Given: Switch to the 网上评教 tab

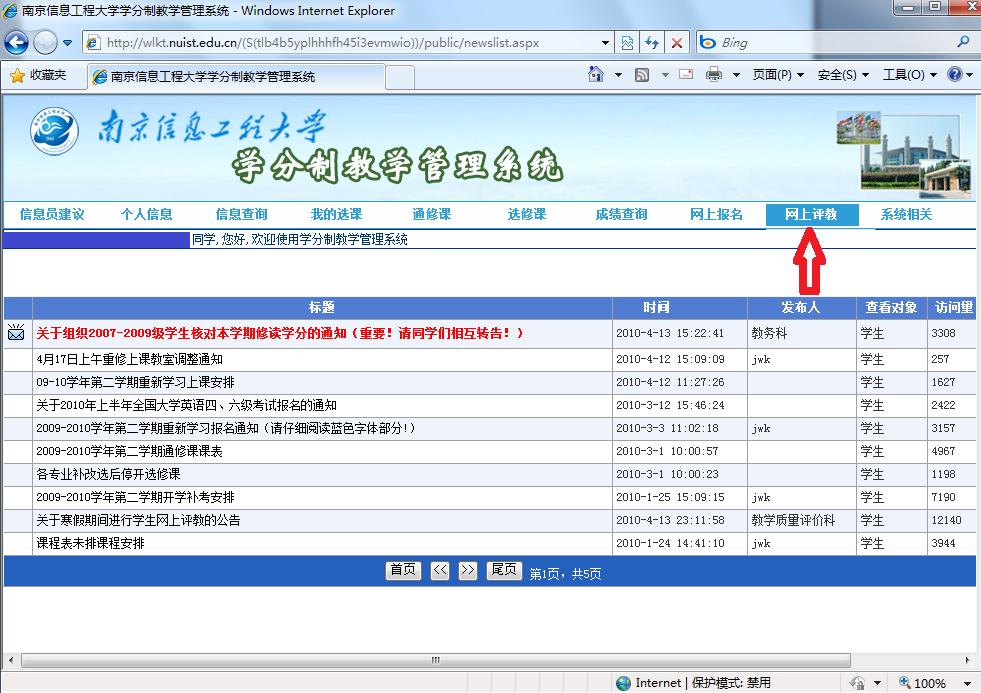Looking at the screenshot, I should (814, 214).
